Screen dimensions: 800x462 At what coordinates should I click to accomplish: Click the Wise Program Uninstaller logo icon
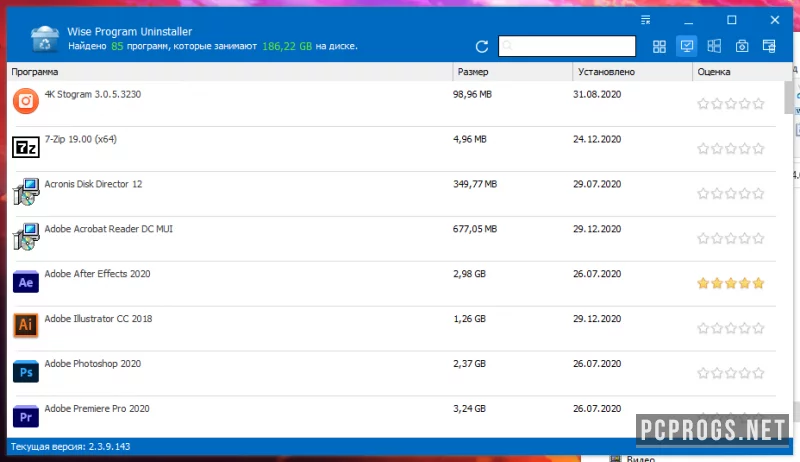tap(44, 39)
